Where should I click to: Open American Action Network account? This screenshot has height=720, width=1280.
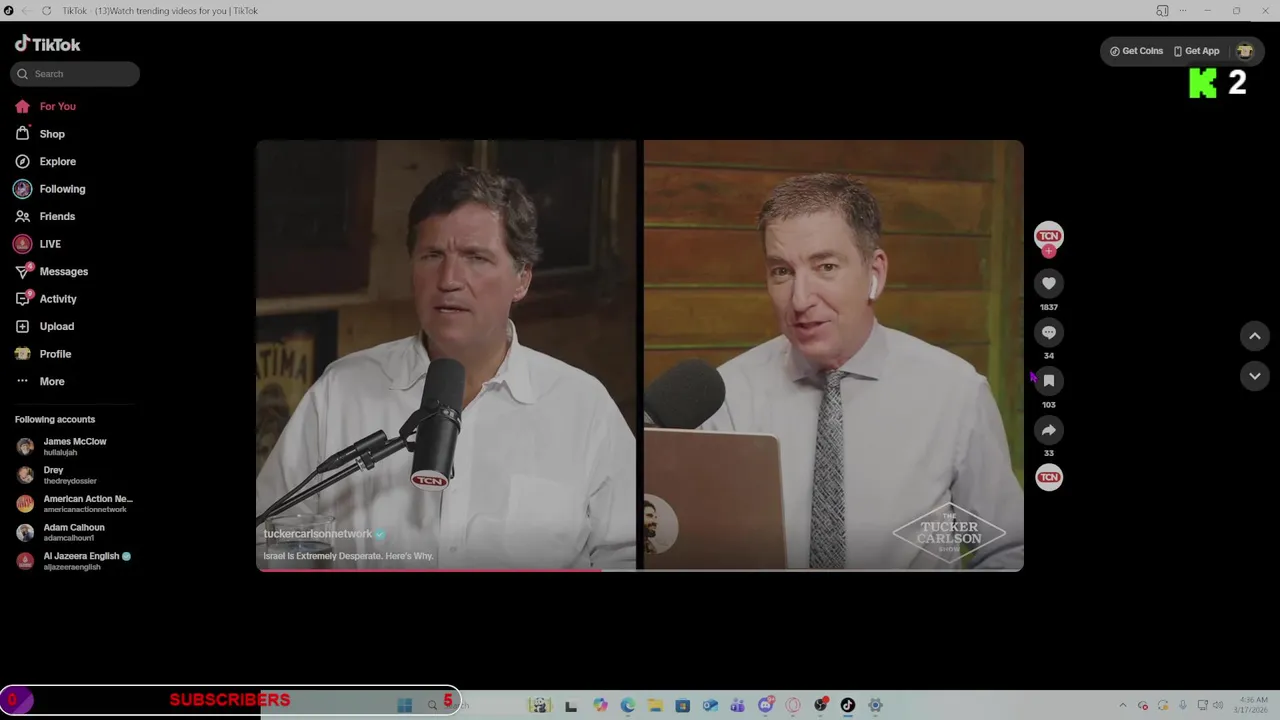tap(74, 503)
